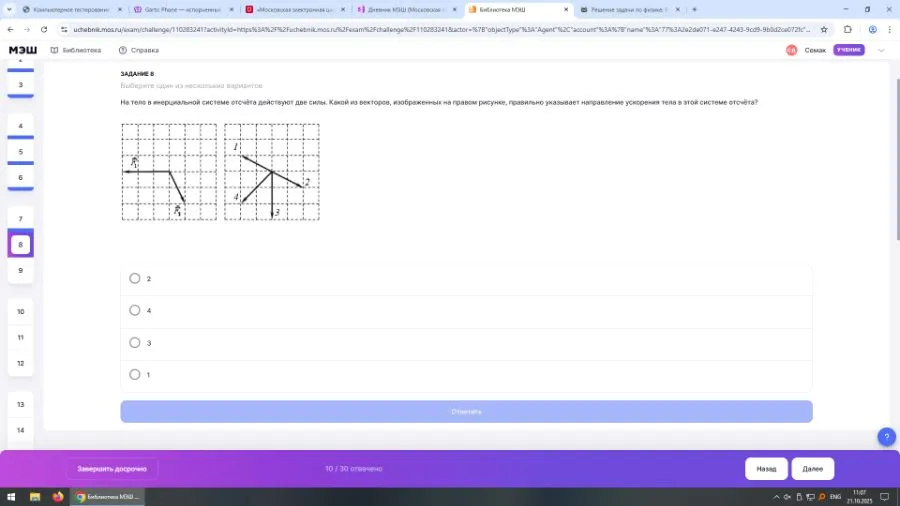The width and height of the screenshot is (900, 506).
Task: Switch to Решение задач по физике tab
Action: pyautogui.click(x=630, y=10)
